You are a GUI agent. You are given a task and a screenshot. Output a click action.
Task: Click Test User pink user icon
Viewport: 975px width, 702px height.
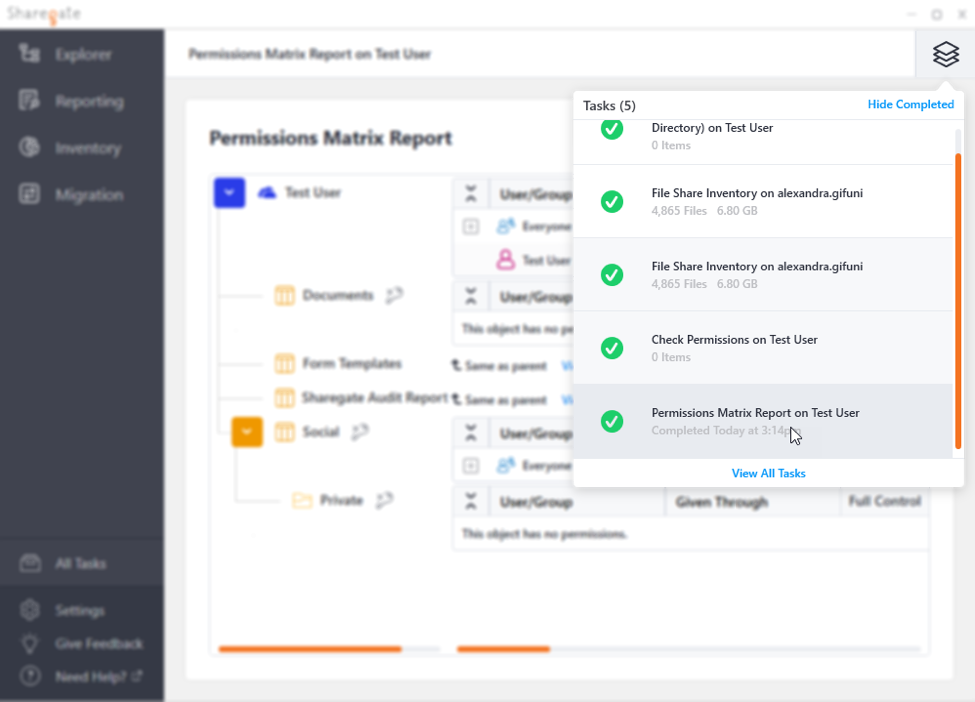tap(506, 260)
